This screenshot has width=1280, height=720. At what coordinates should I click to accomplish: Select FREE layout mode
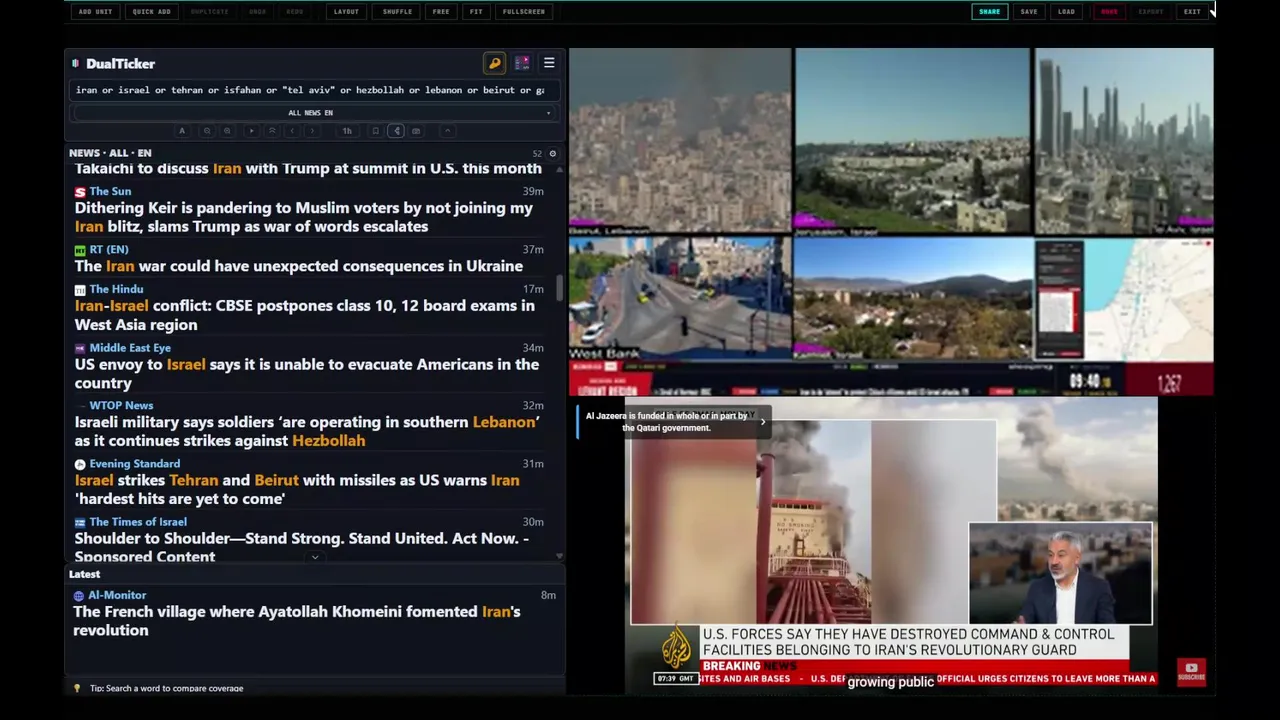pyautogui.click(x=441, y=12)
